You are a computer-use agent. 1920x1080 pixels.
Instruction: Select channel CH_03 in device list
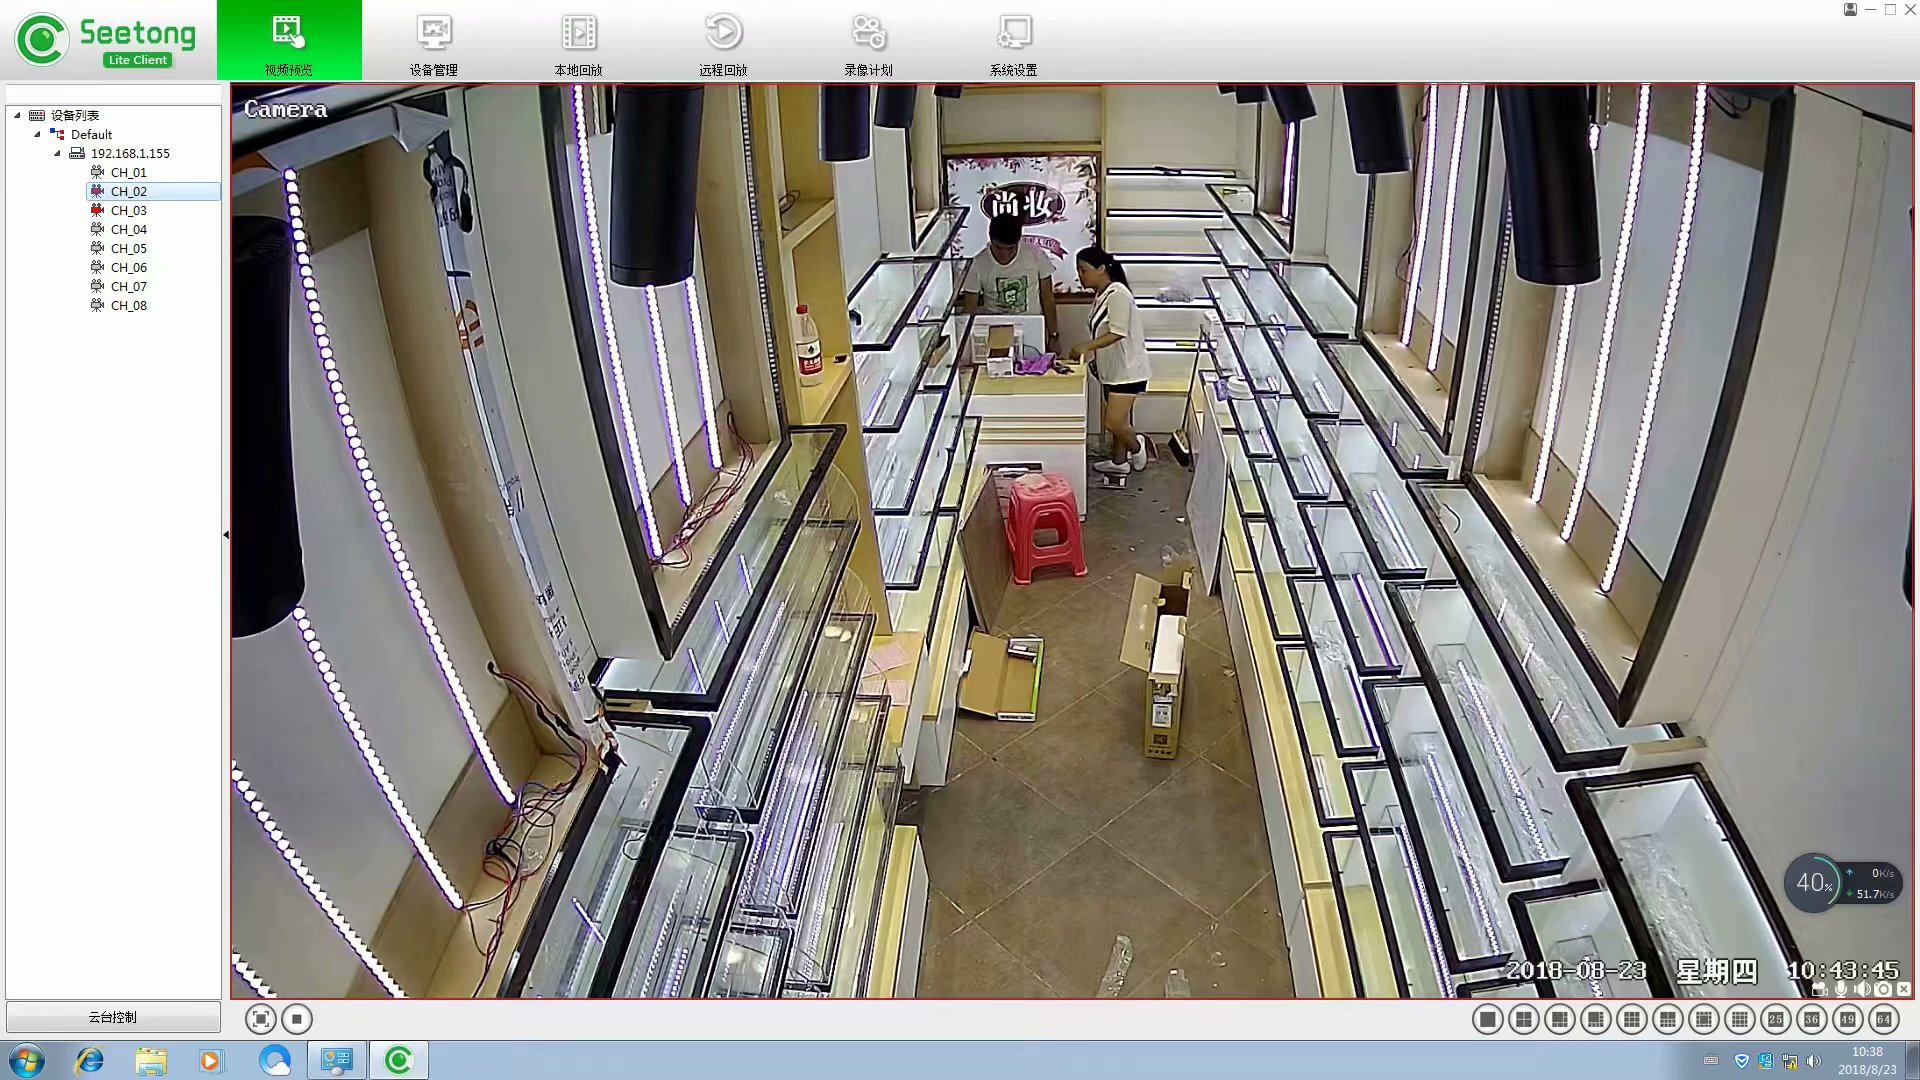click(x=128, y=210)
